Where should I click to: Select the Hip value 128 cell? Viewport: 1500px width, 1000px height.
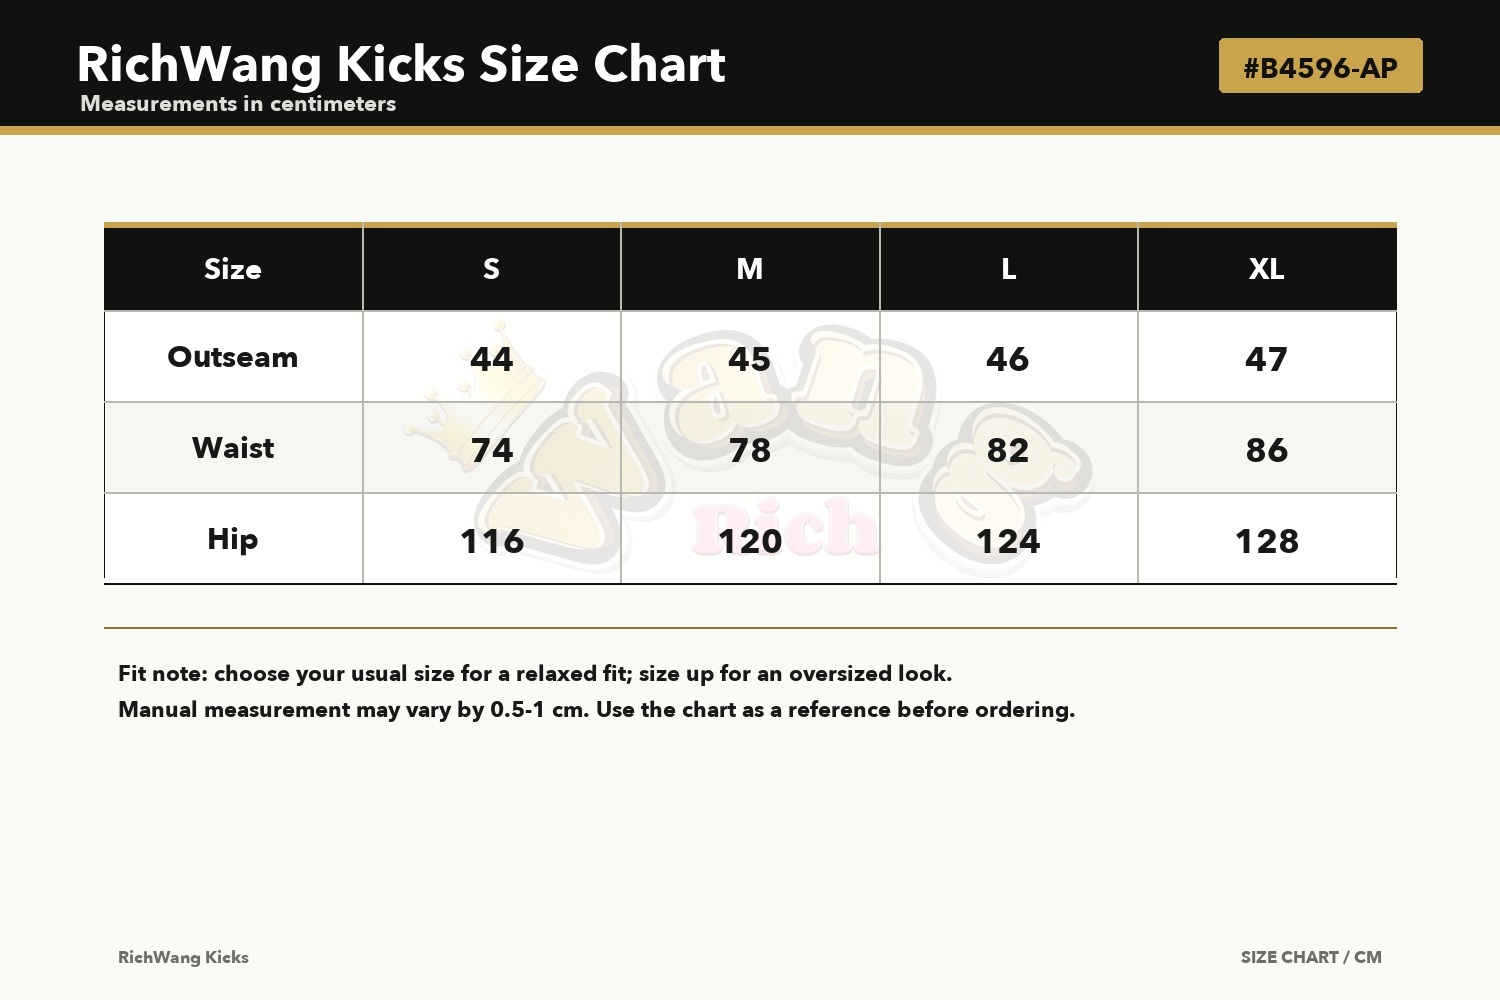[x=1267, y=539]
